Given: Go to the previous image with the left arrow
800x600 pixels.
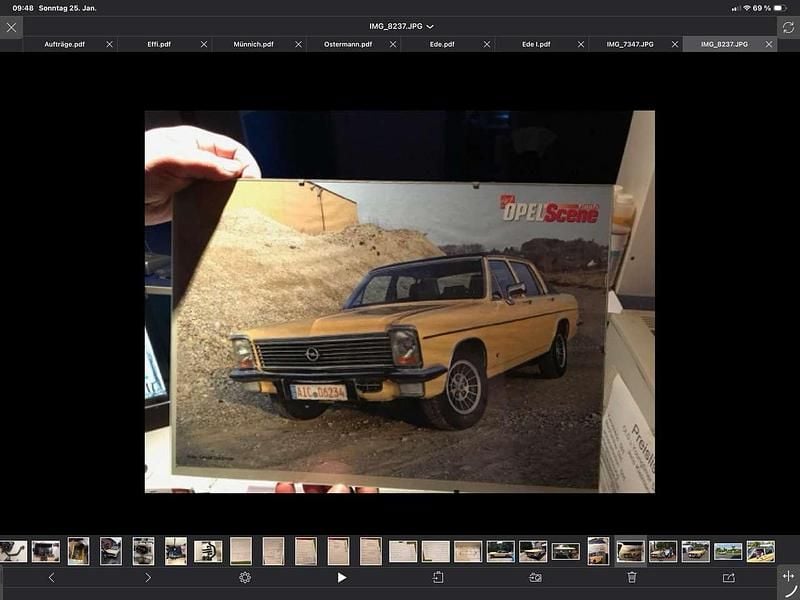Looking at the screenshot, I should point(52,577).
